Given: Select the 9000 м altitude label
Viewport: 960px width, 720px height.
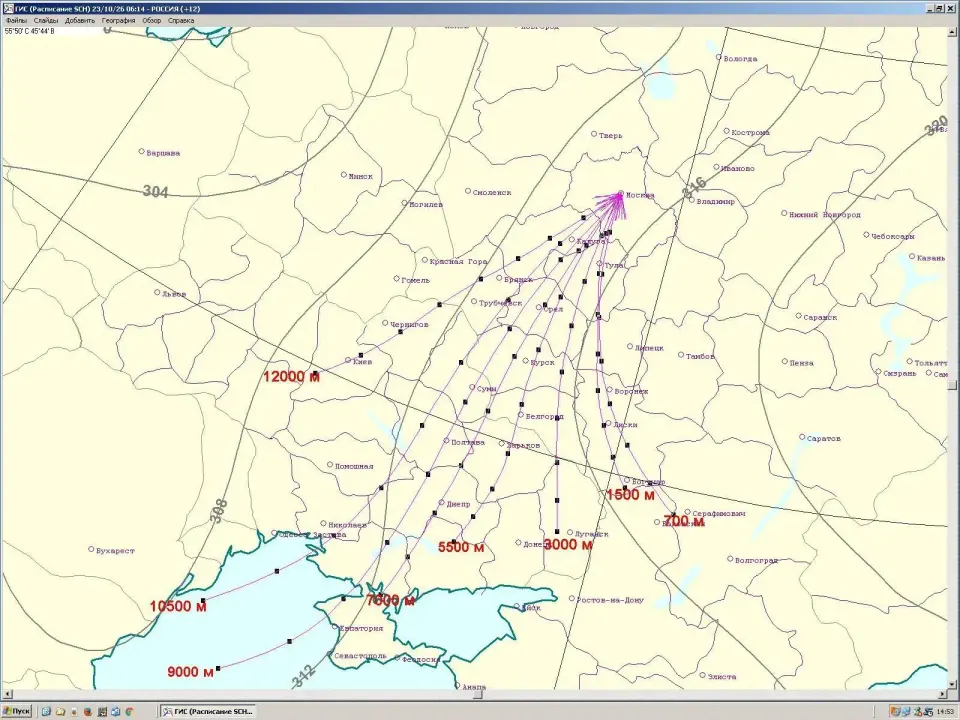Looking at the screenshot, I should pos(190,672).
